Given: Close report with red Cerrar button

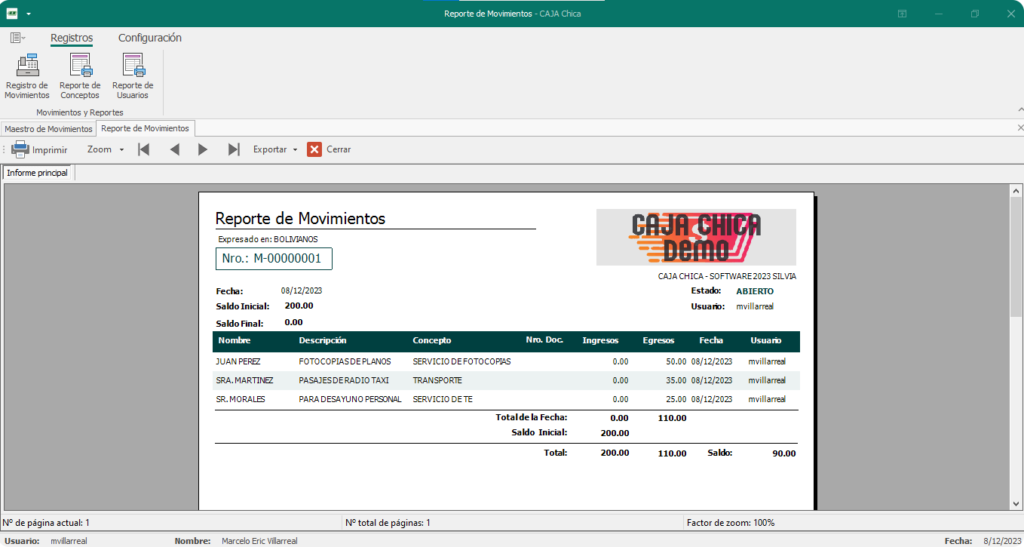Looking at the screenshot, I should pos(314,150).
